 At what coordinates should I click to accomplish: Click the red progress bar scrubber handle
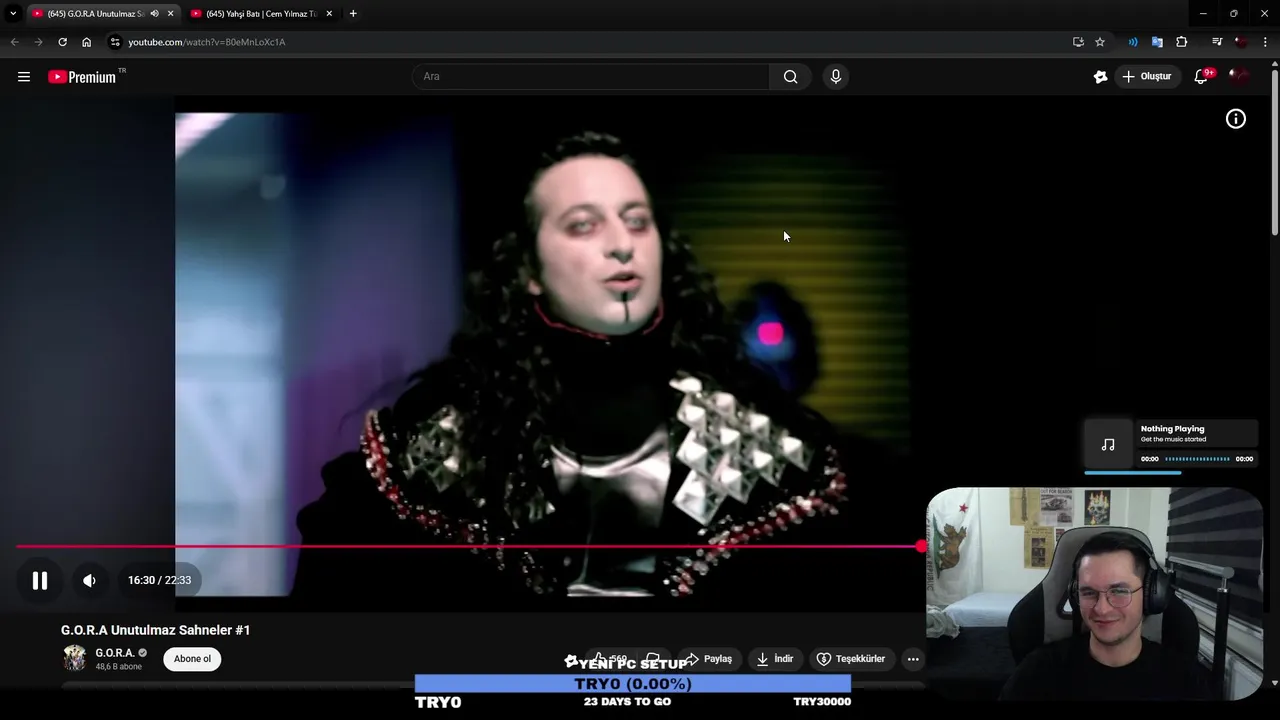921,546
